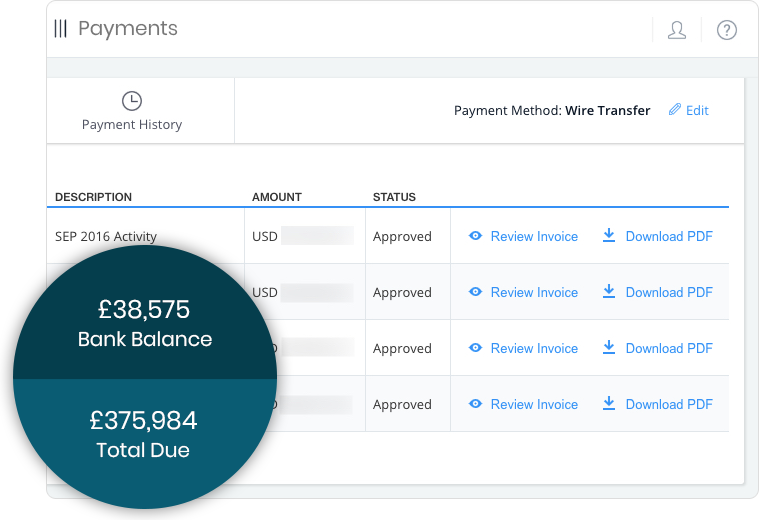
Task: Click the £375,984 Total Due figure
Action: pos(143,420)
